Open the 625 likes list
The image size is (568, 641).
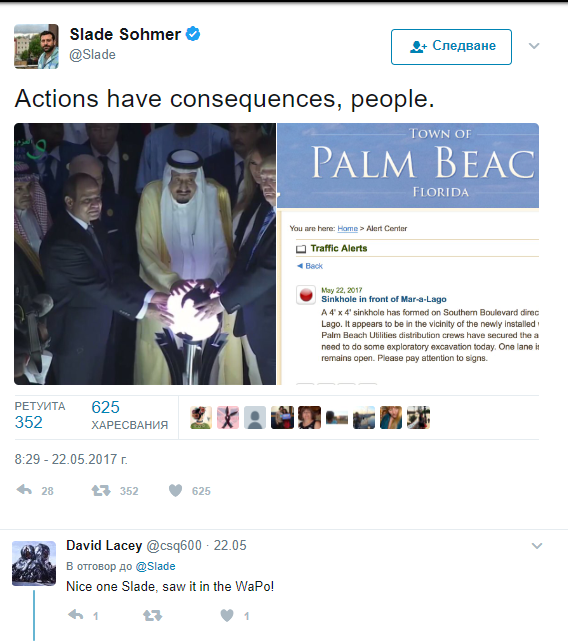click(x=129, y=415)
